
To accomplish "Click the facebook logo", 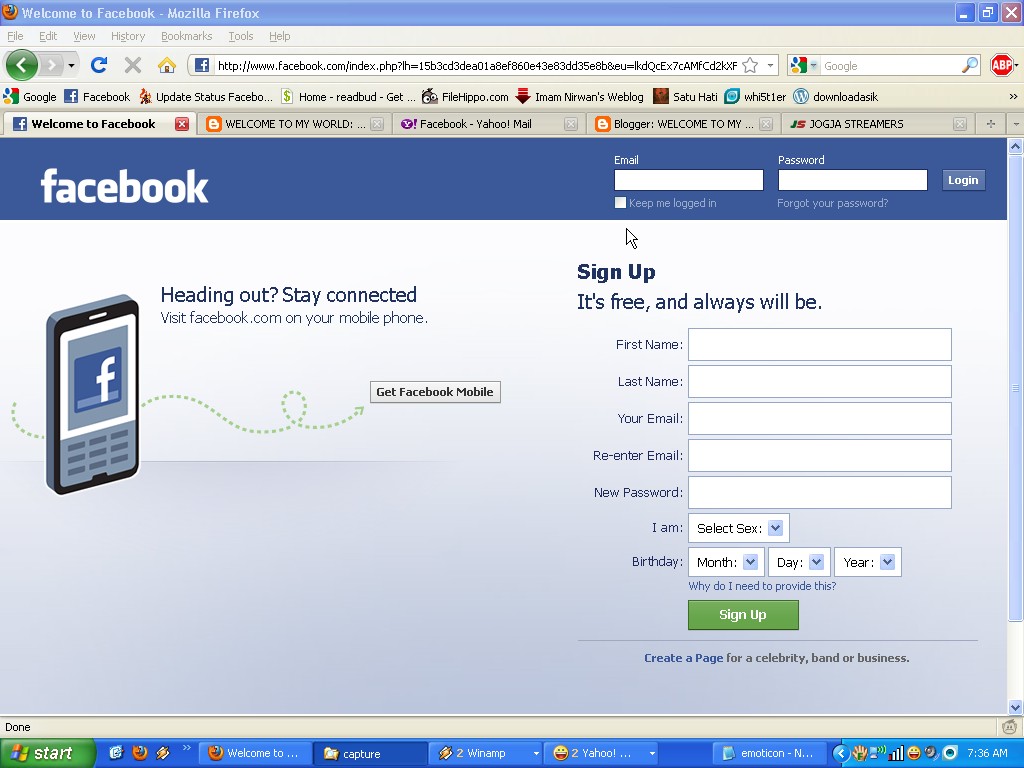I will [x=124, y=187].
